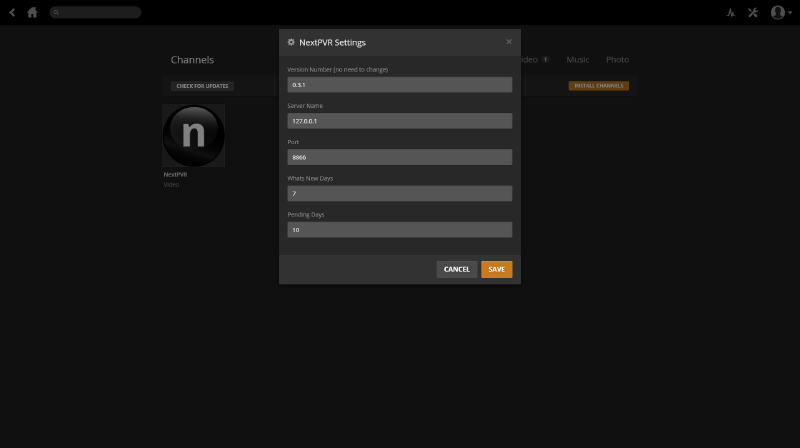800x448 pixels.
Task: Save the NextPVR settings
Action: point(496,269)
